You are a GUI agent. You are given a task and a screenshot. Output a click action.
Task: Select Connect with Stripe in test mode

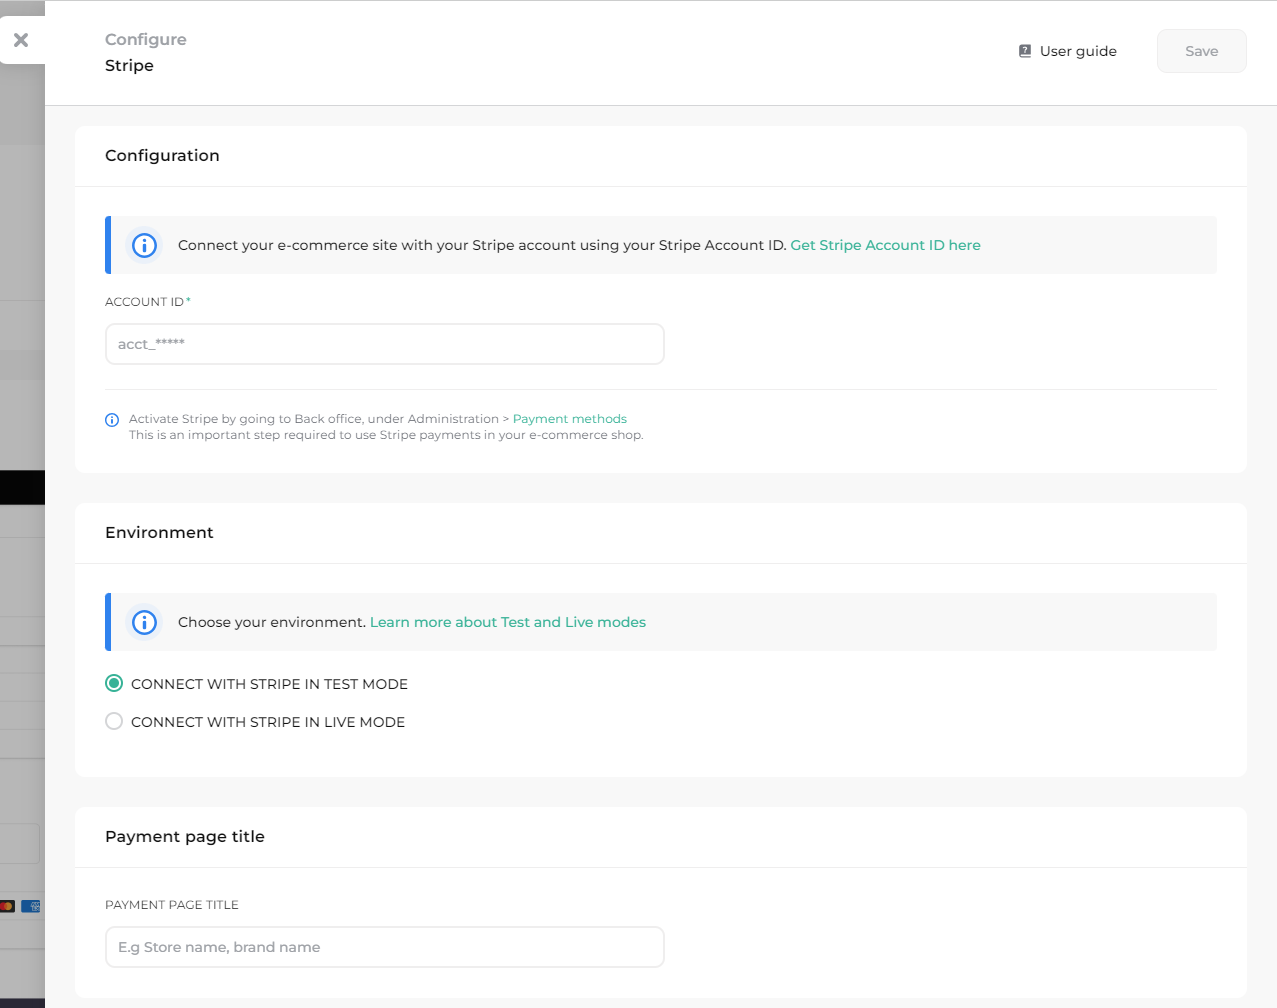coord(114,683)
